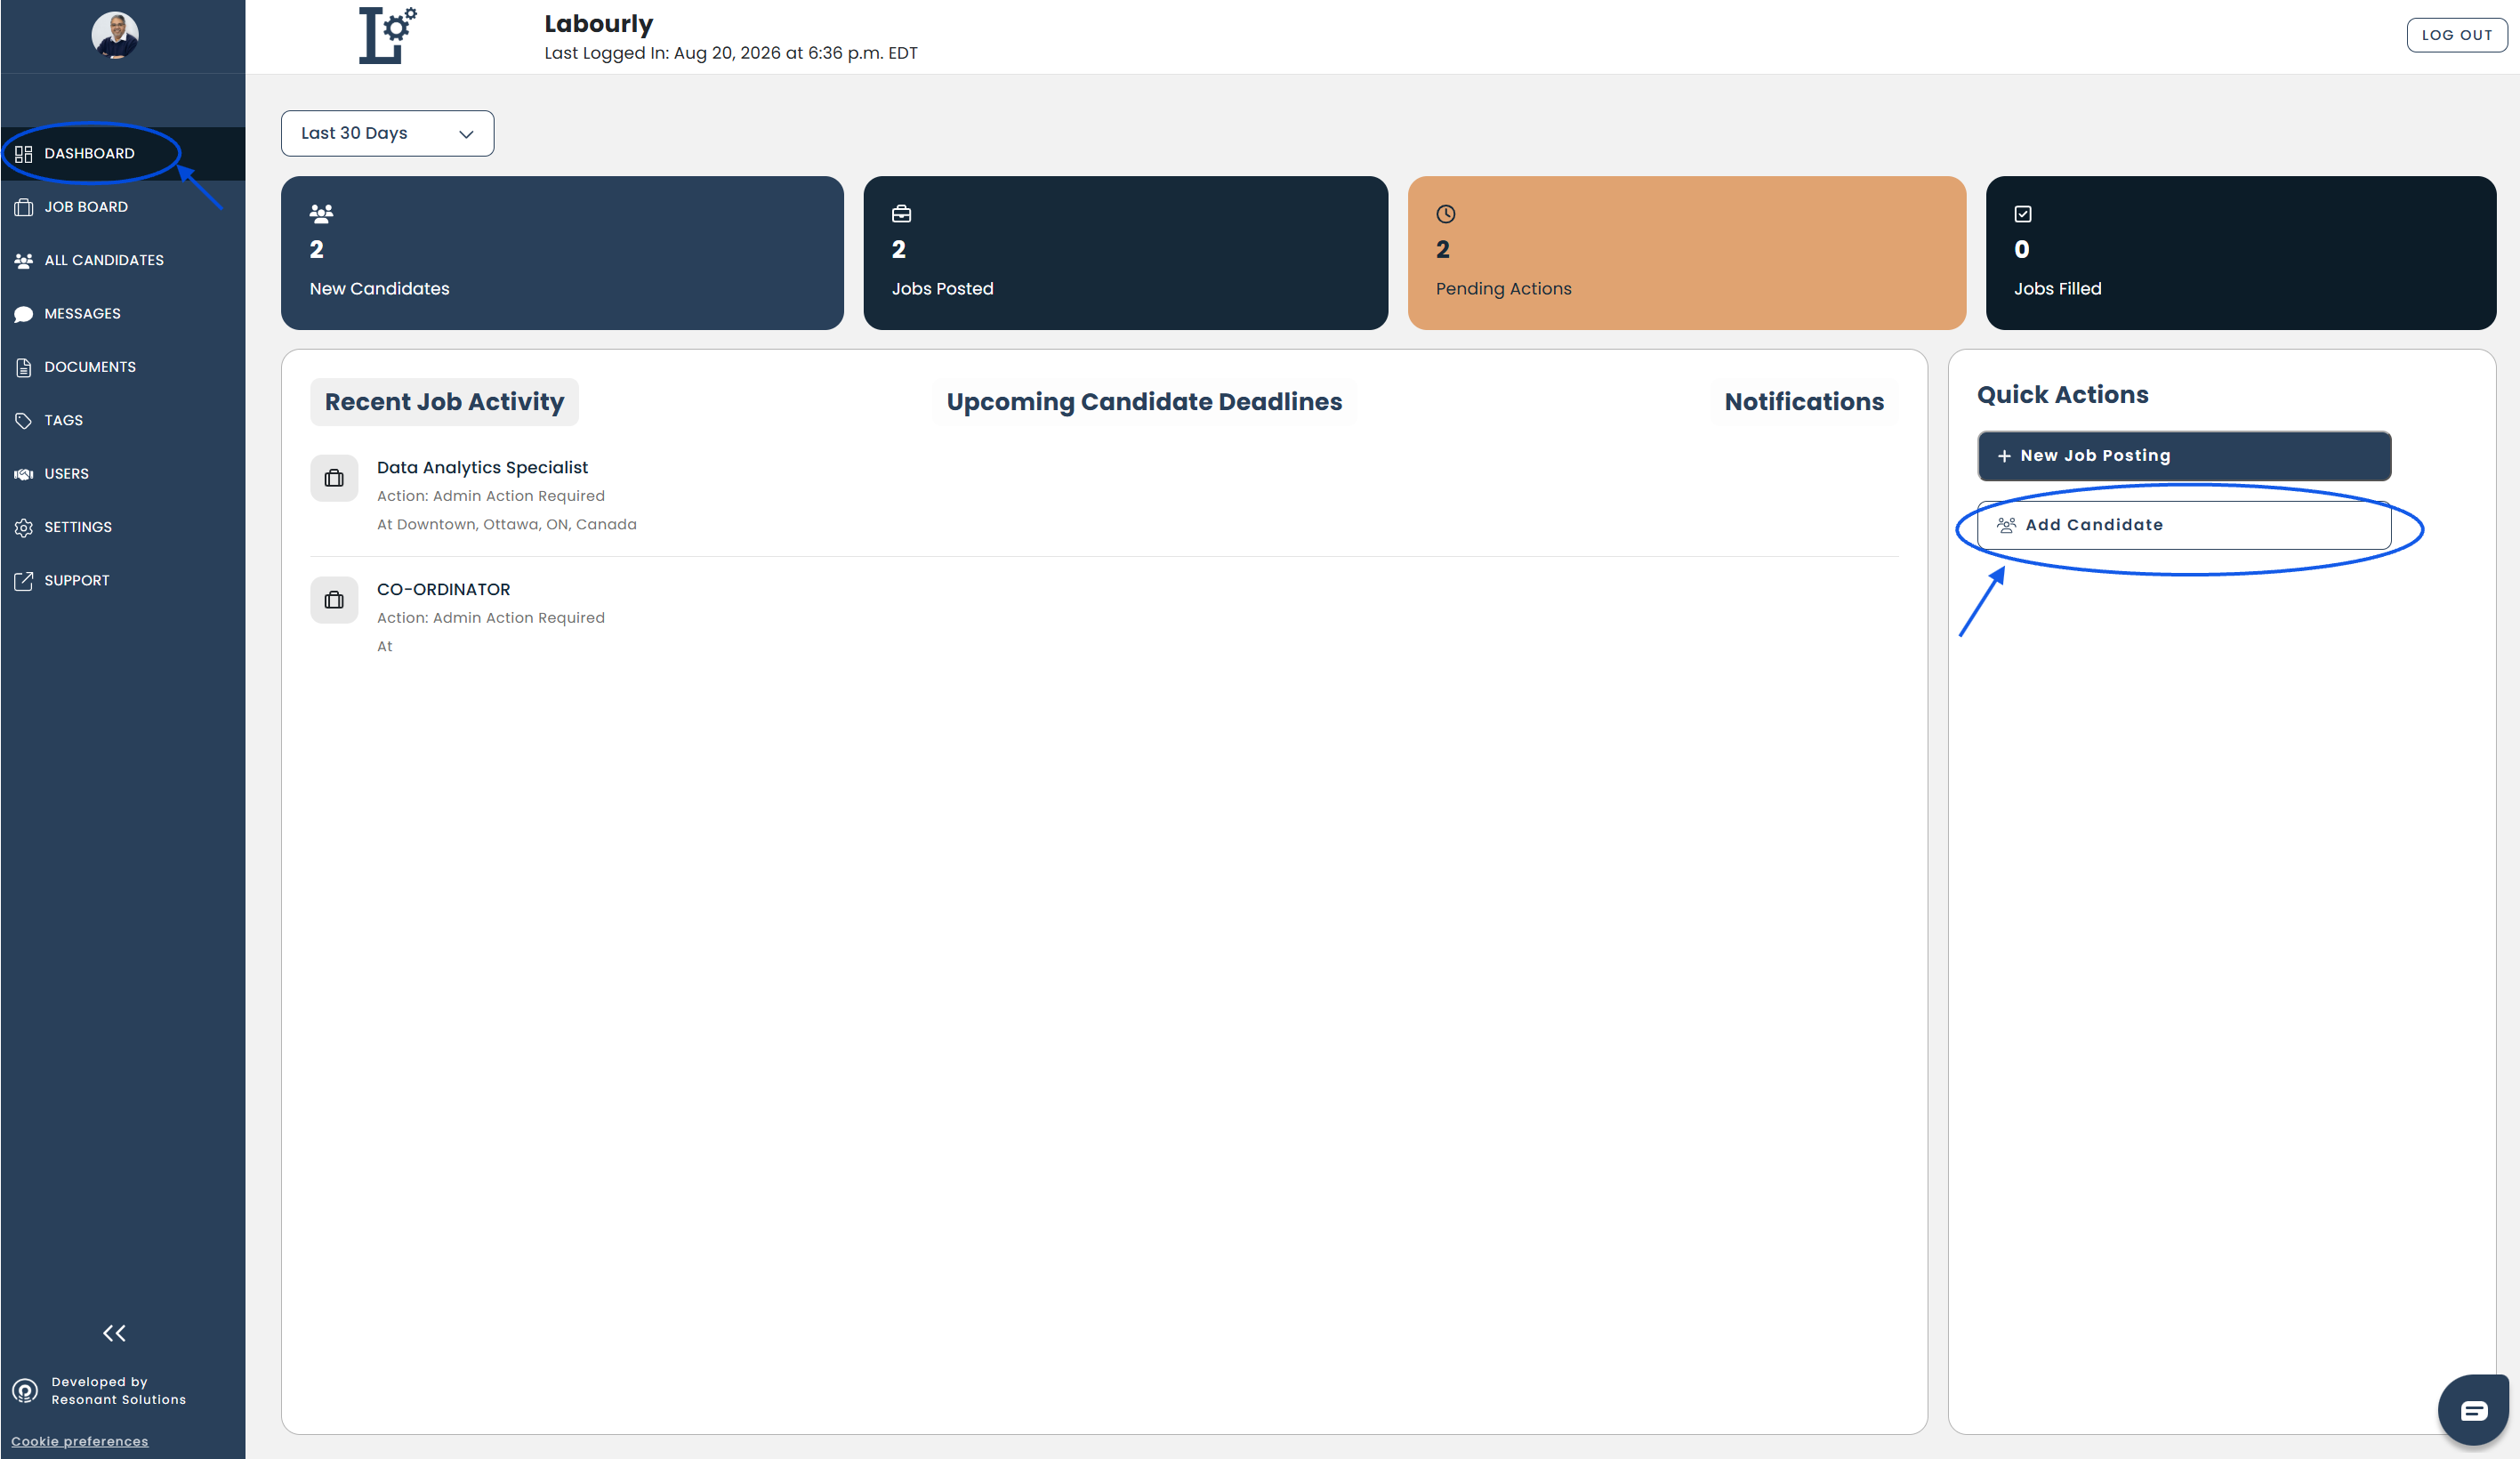Click the CO-ORDINATOR briefcase icon
The height and width of the screenshot is (1459, 2520).
[x=334, y=601]
